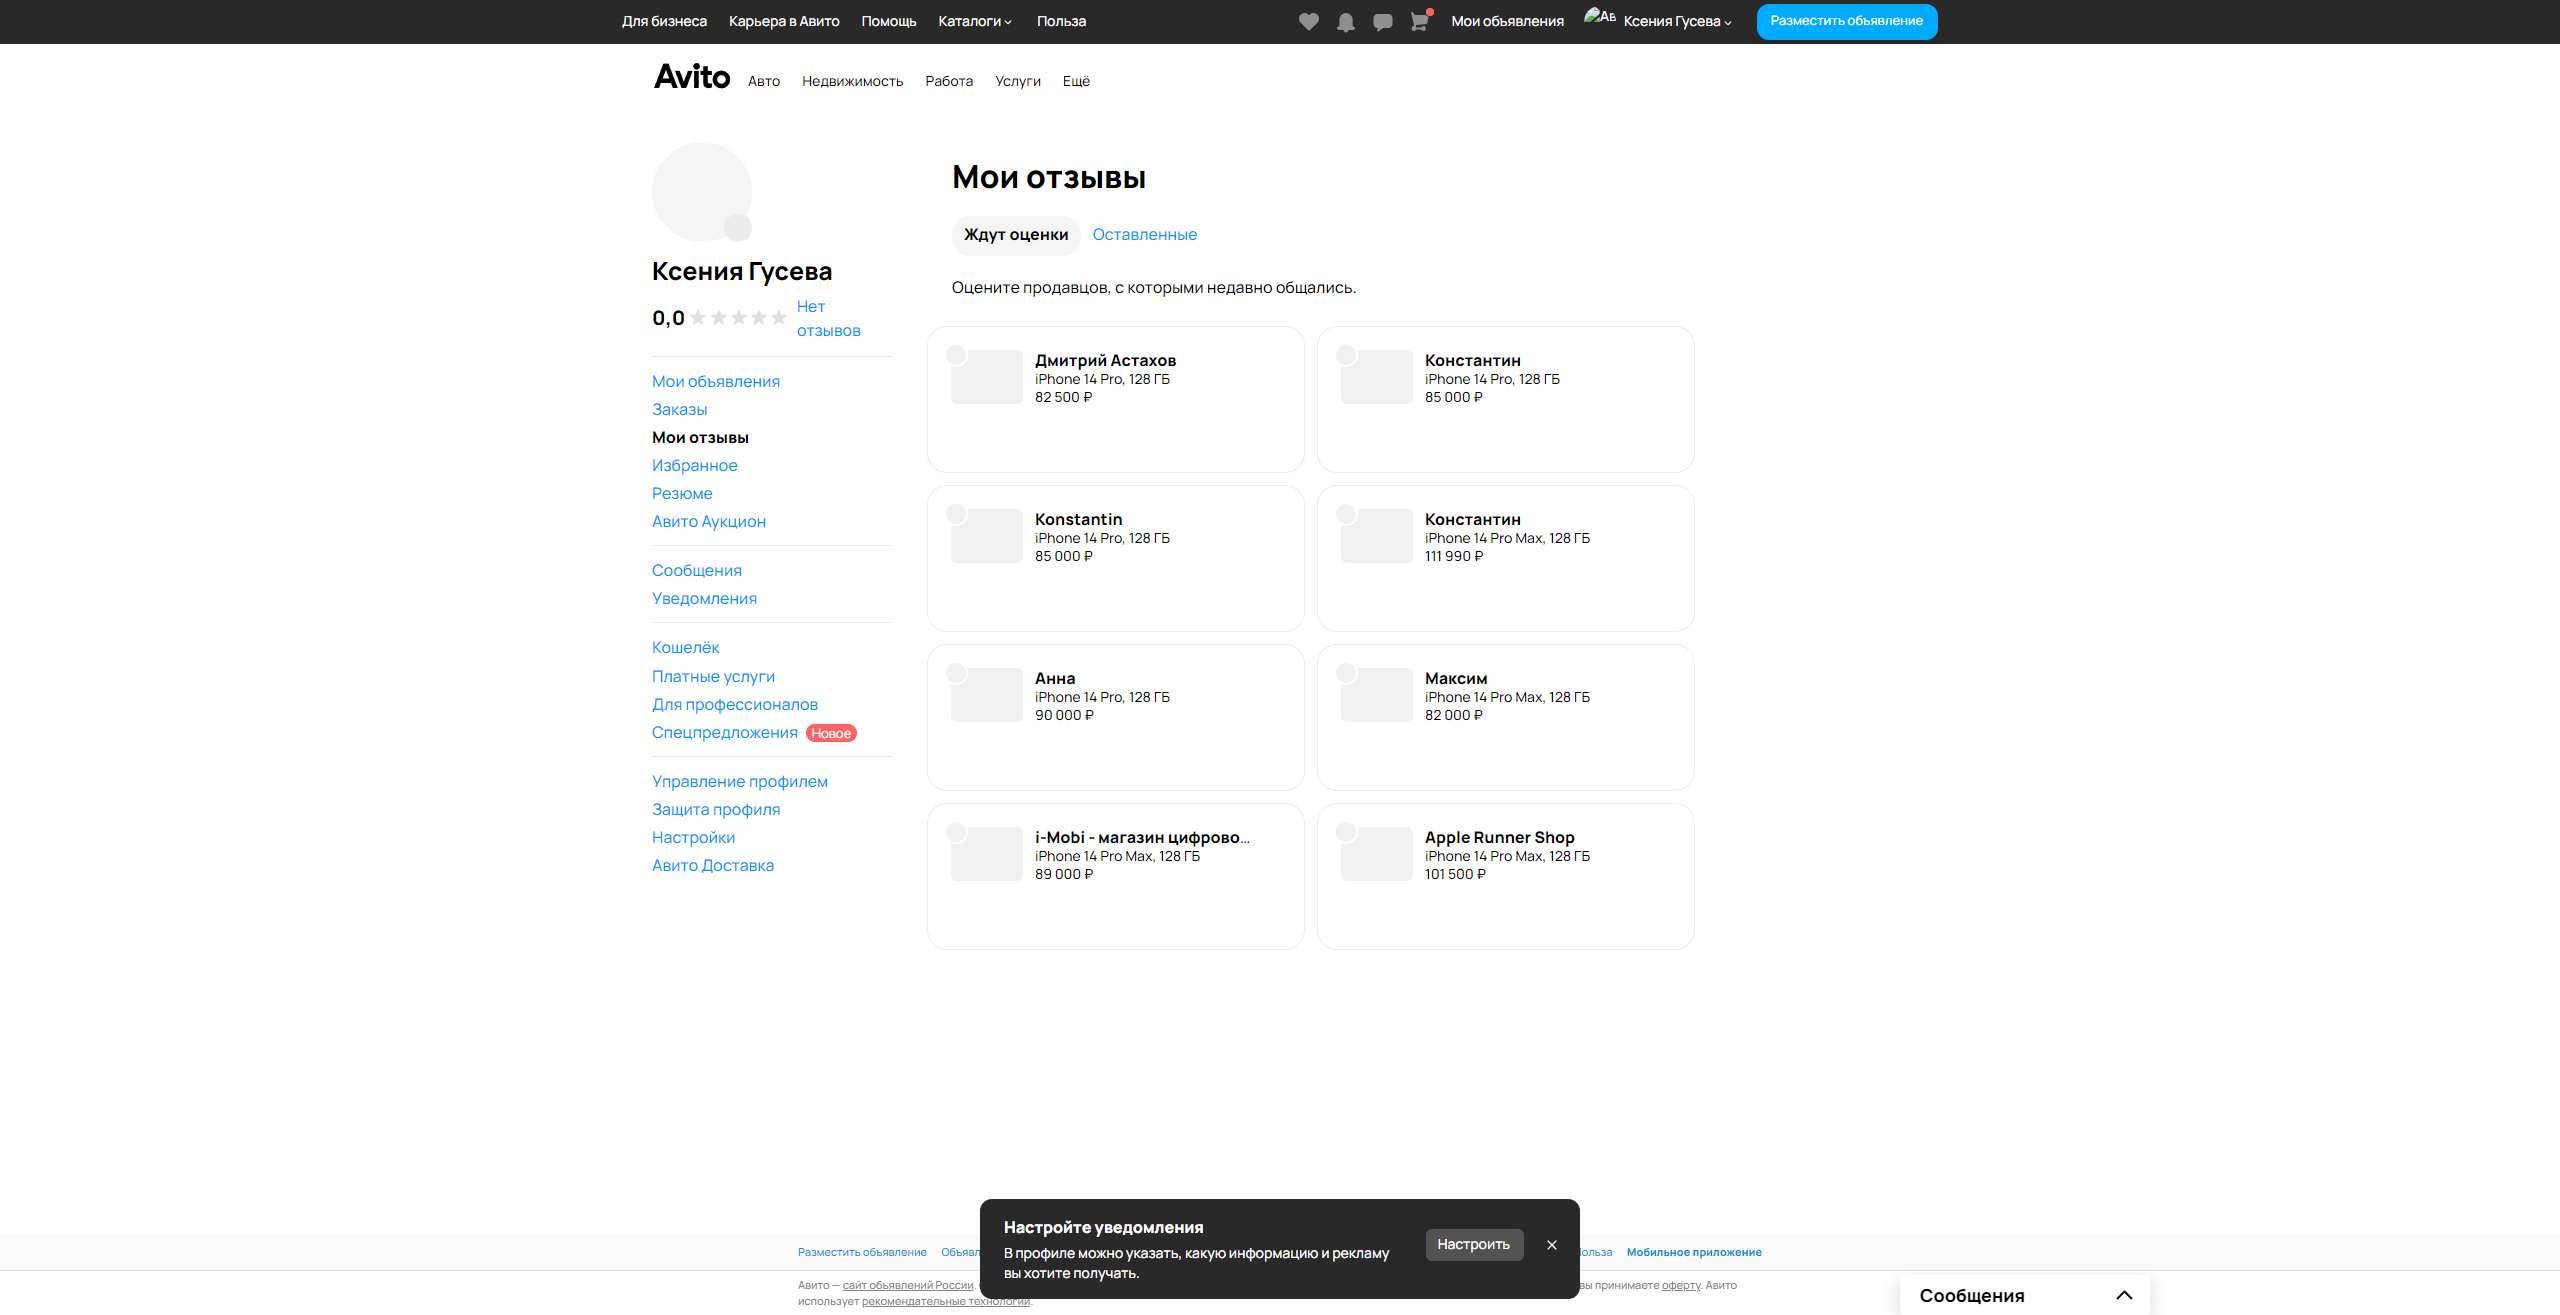Open the Каталоги dropdown menu
This screenshot has height=1315, width=2560.
tap(974, 21)
